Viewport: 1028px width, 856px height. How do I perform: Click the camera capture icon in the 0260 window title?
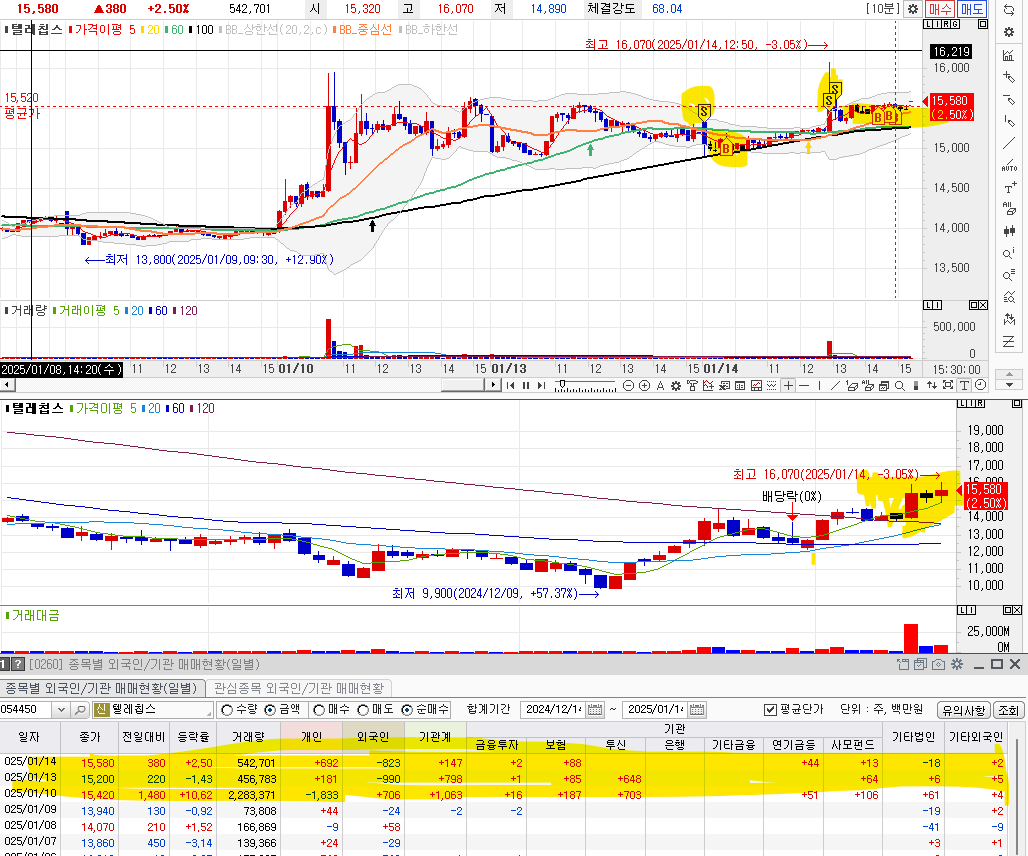click(938, 665)
